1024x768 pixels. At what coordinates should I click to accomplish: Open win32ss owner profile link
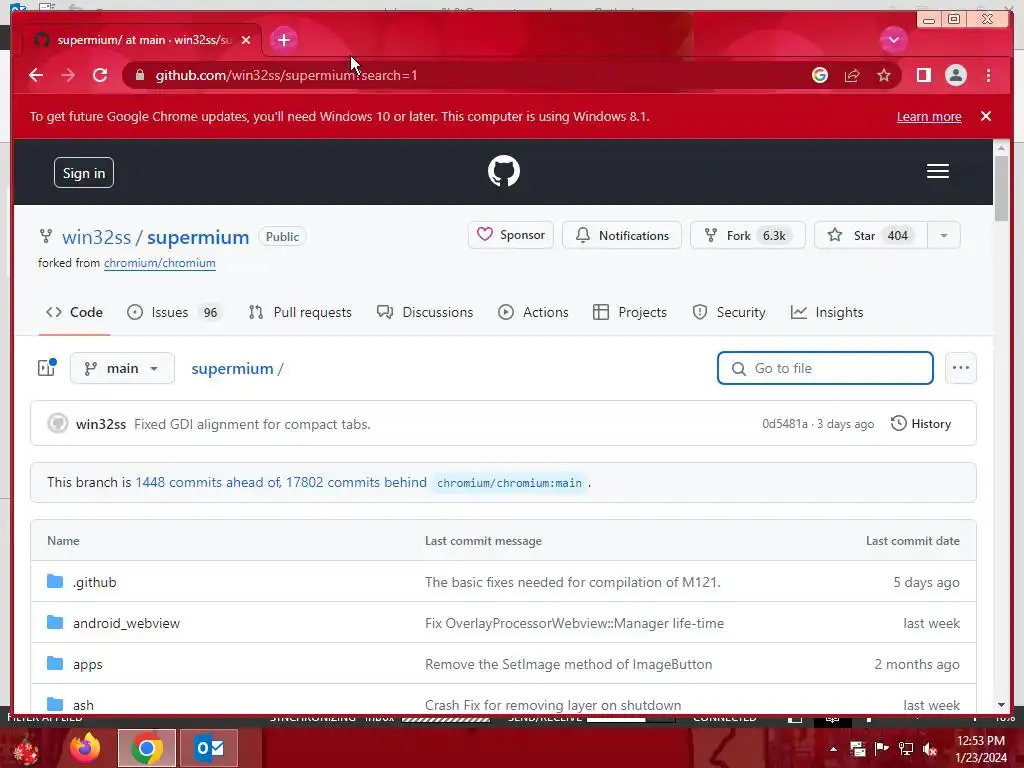pos(97,237)
